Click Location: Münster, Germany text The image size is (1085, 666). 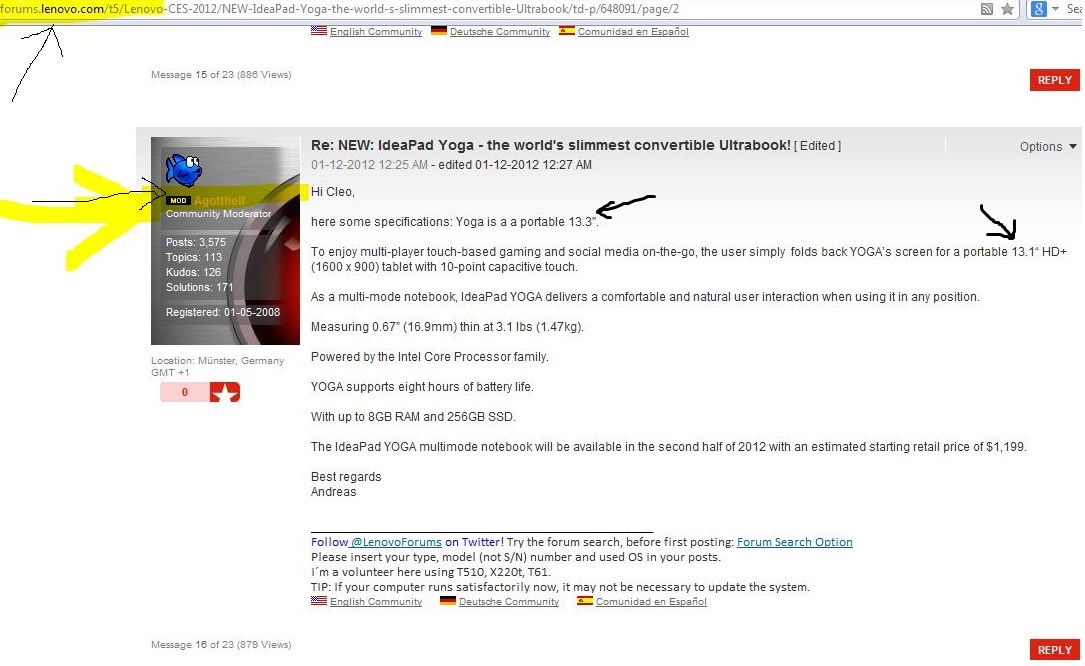(217, 361)
